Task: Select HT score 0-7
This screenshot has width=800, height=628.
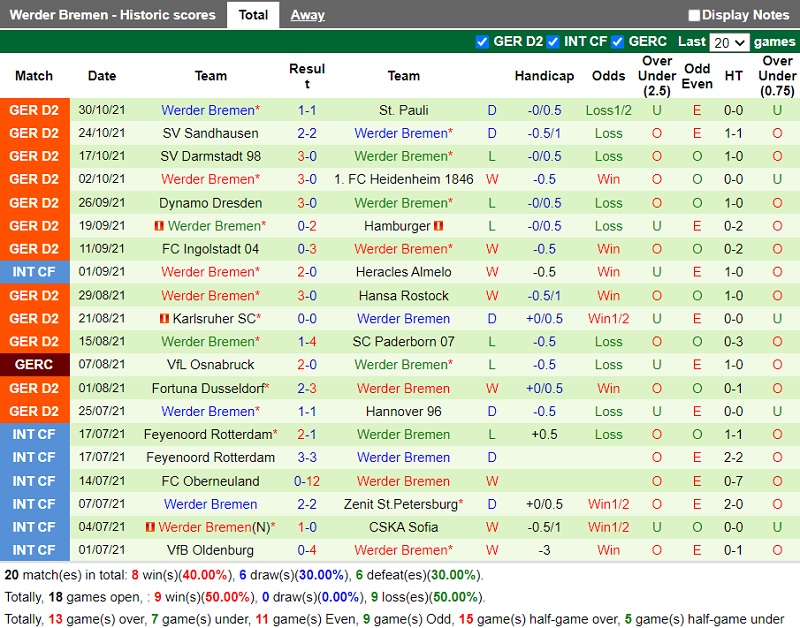Action: (x=733, y=481)
